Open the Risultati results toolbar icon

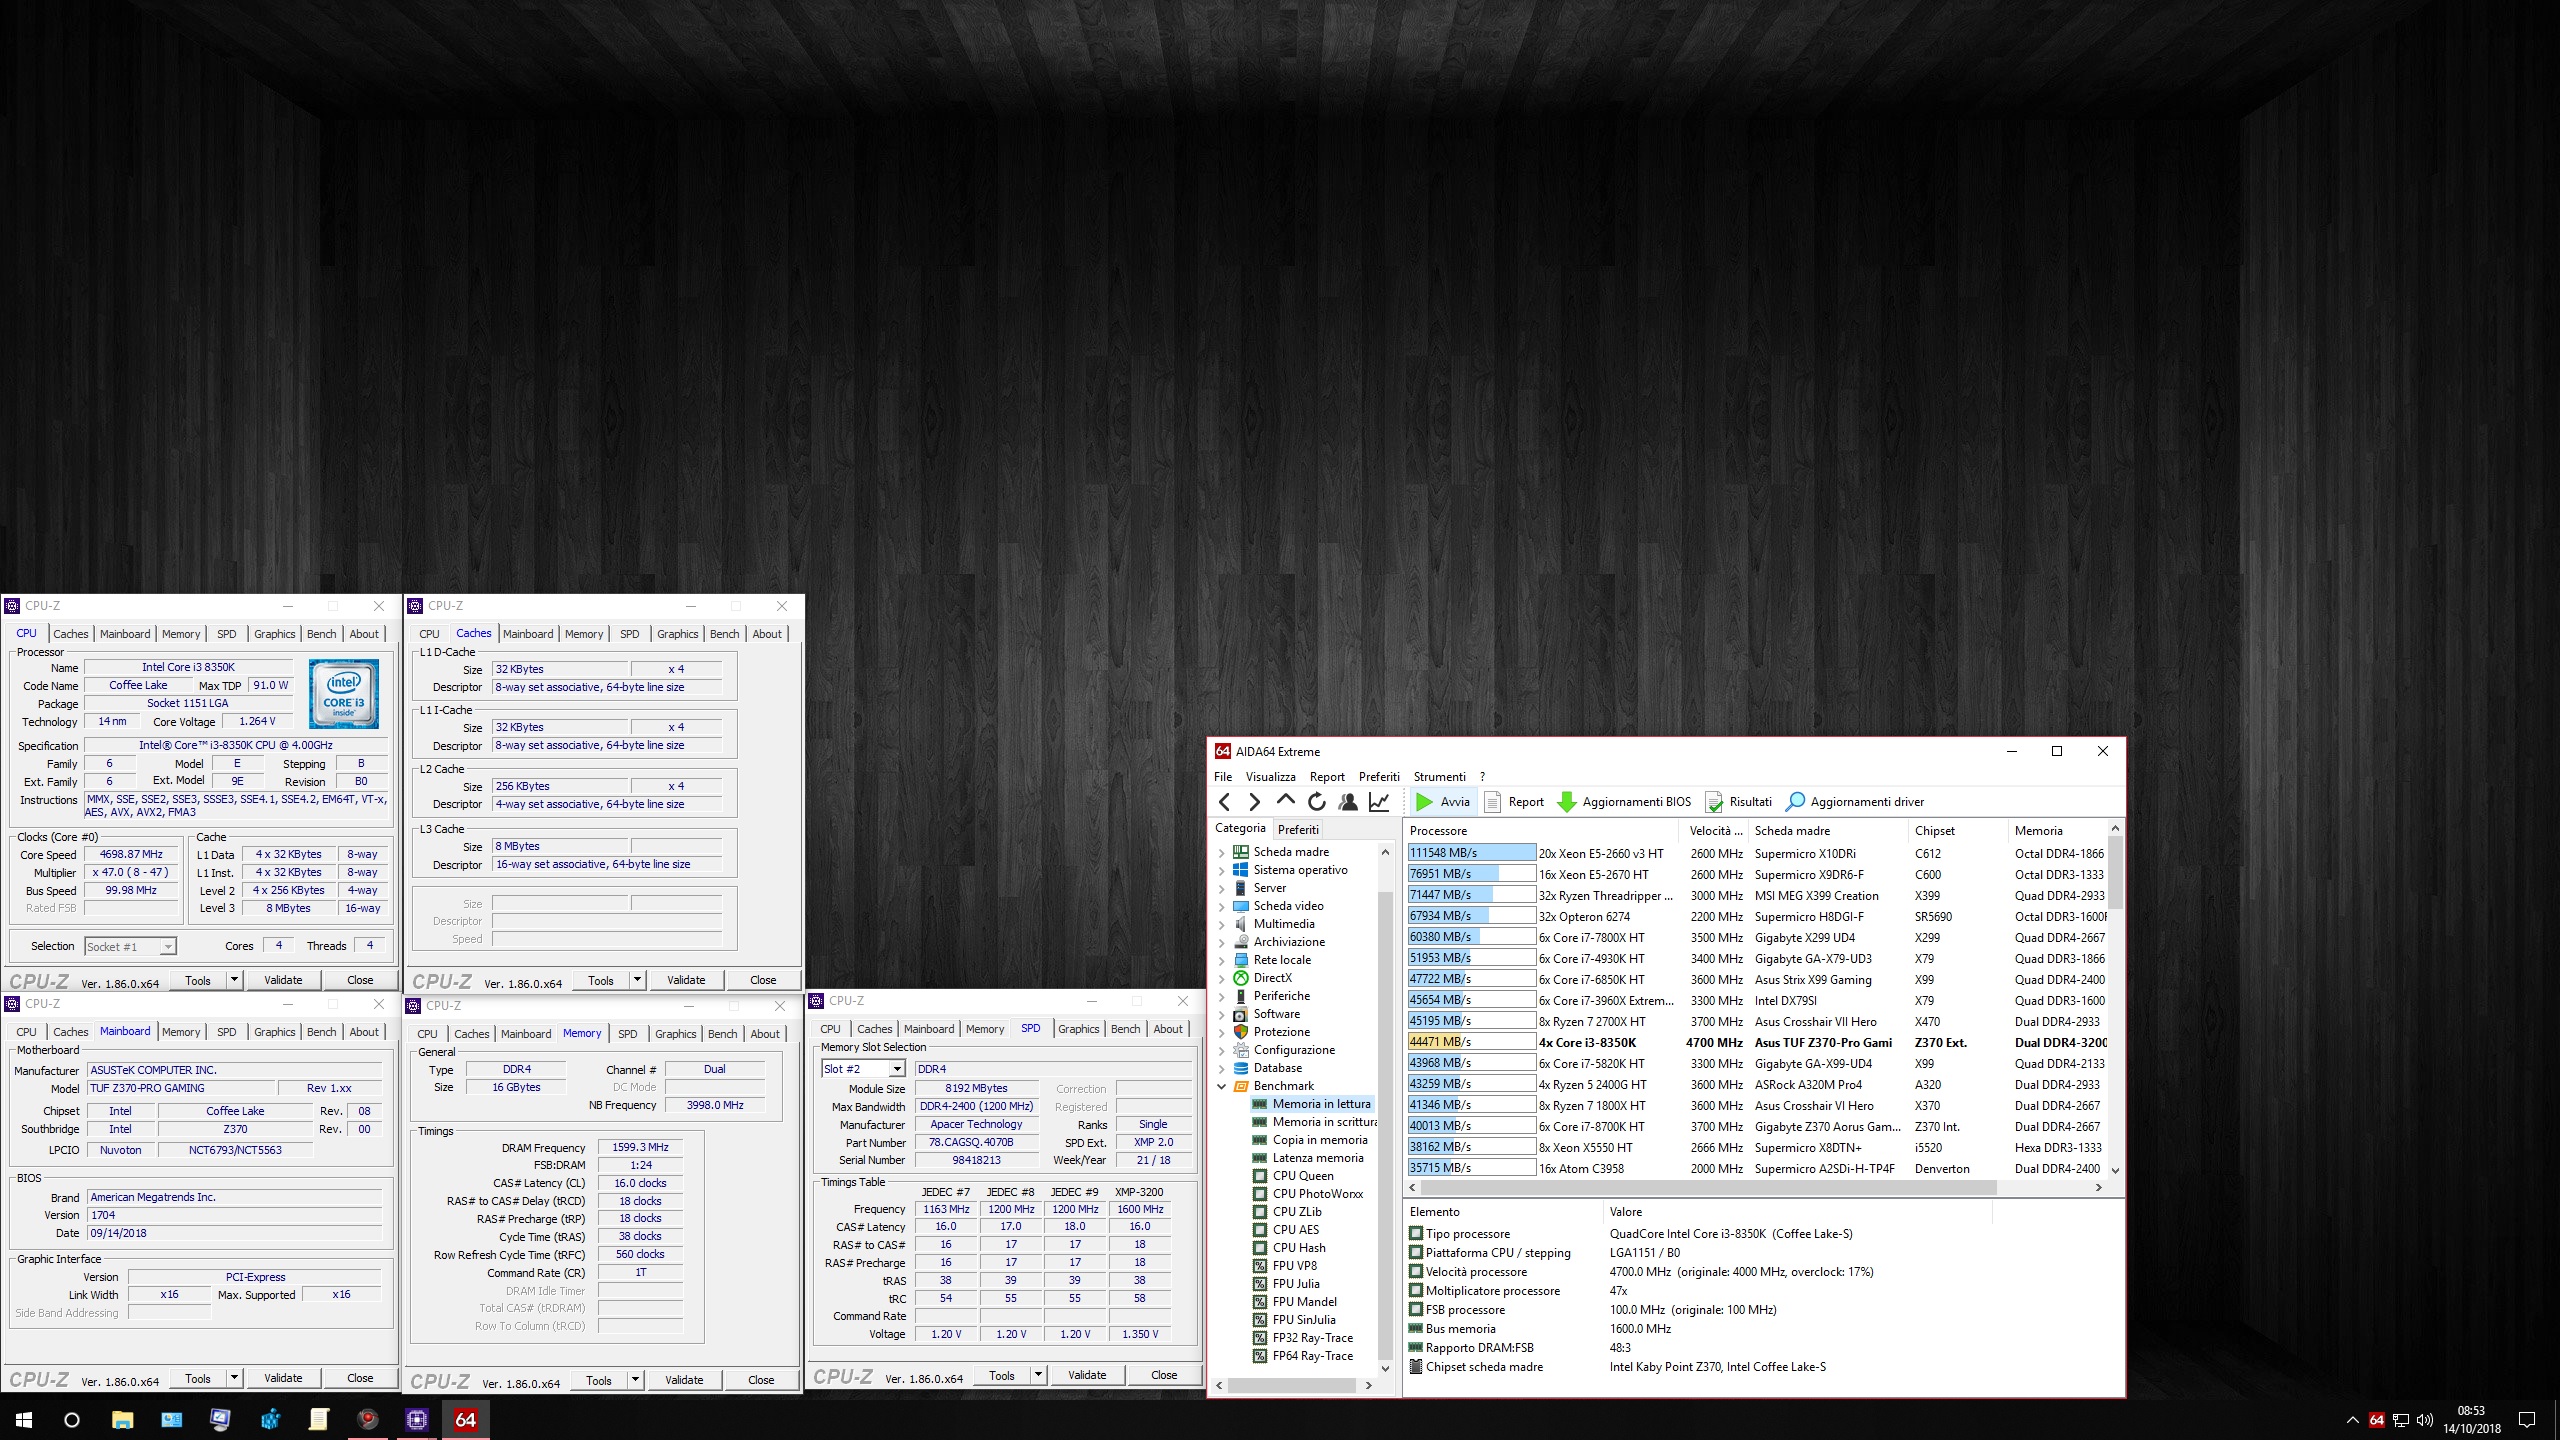[1714, 801]
